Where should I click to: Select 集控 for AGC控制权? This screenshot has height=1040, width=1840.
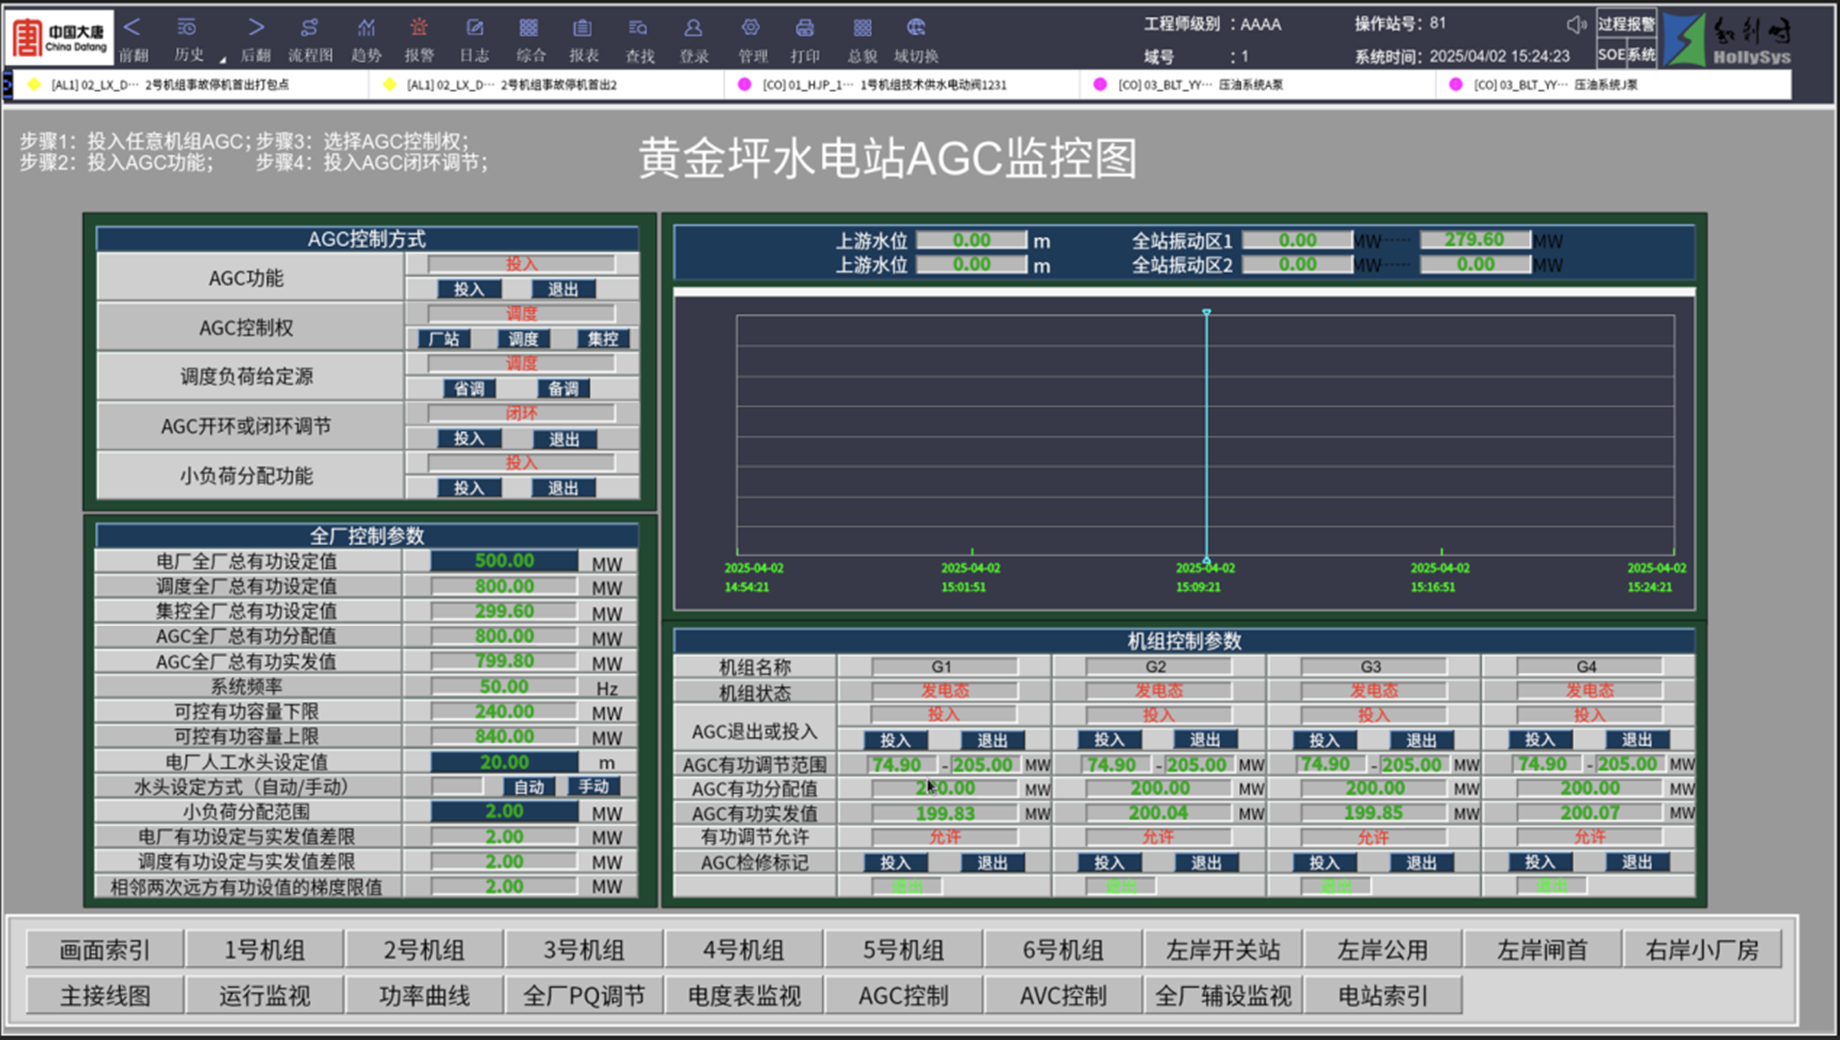602,340
